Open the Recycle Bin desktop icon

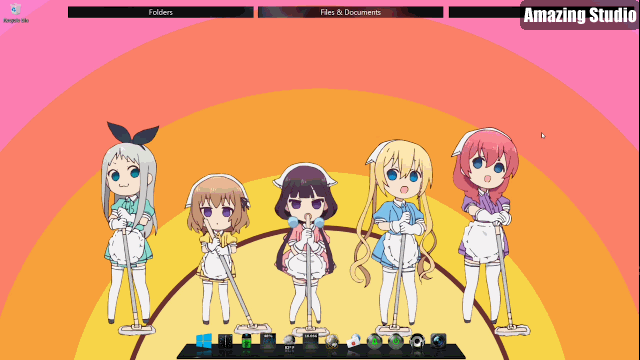(x=16, y=13)
